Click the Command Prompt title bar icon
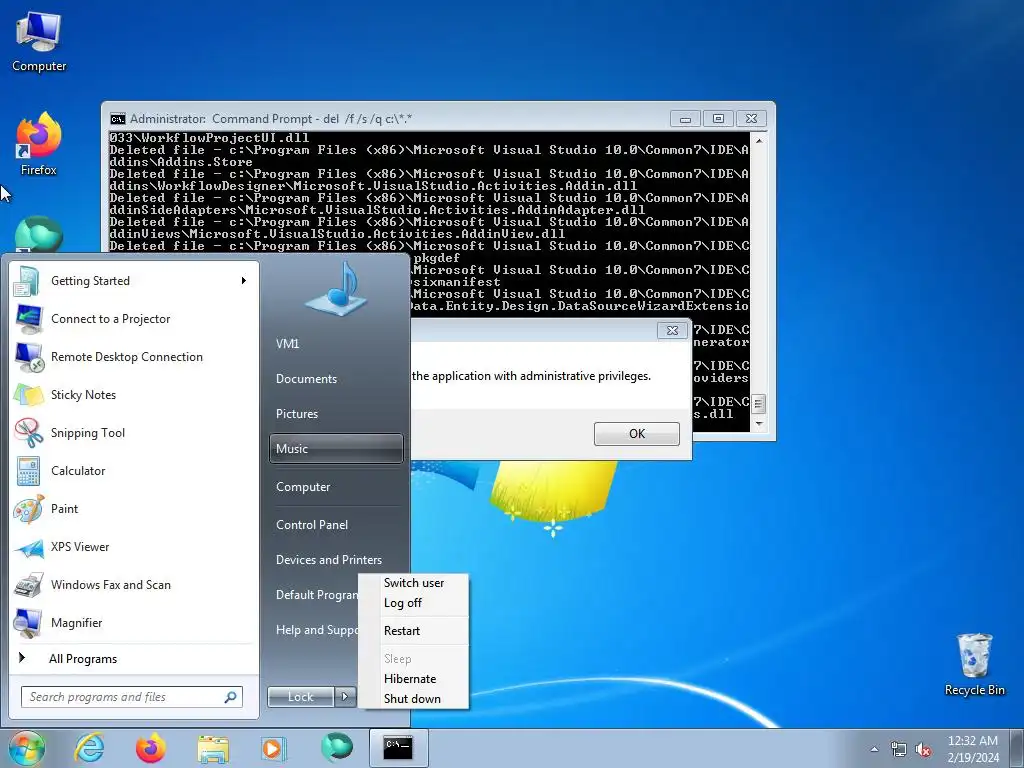The image size is (1024, 768). (118, 119)
